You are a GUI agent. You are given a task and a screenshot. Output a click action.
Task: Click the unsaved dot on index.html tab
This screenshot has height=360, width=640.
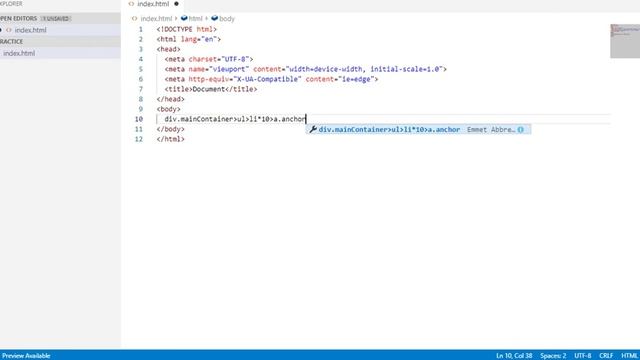(176, 4)
